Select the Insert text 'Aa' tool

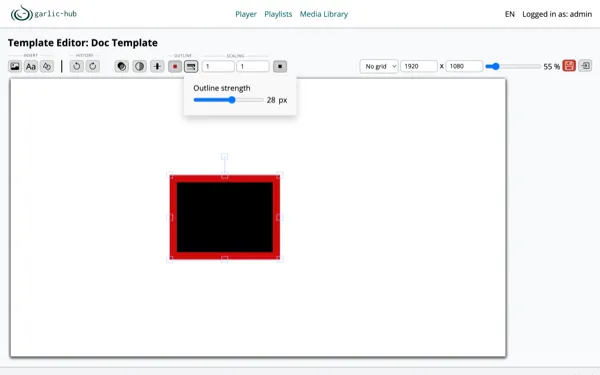click(x=31, y=66)
